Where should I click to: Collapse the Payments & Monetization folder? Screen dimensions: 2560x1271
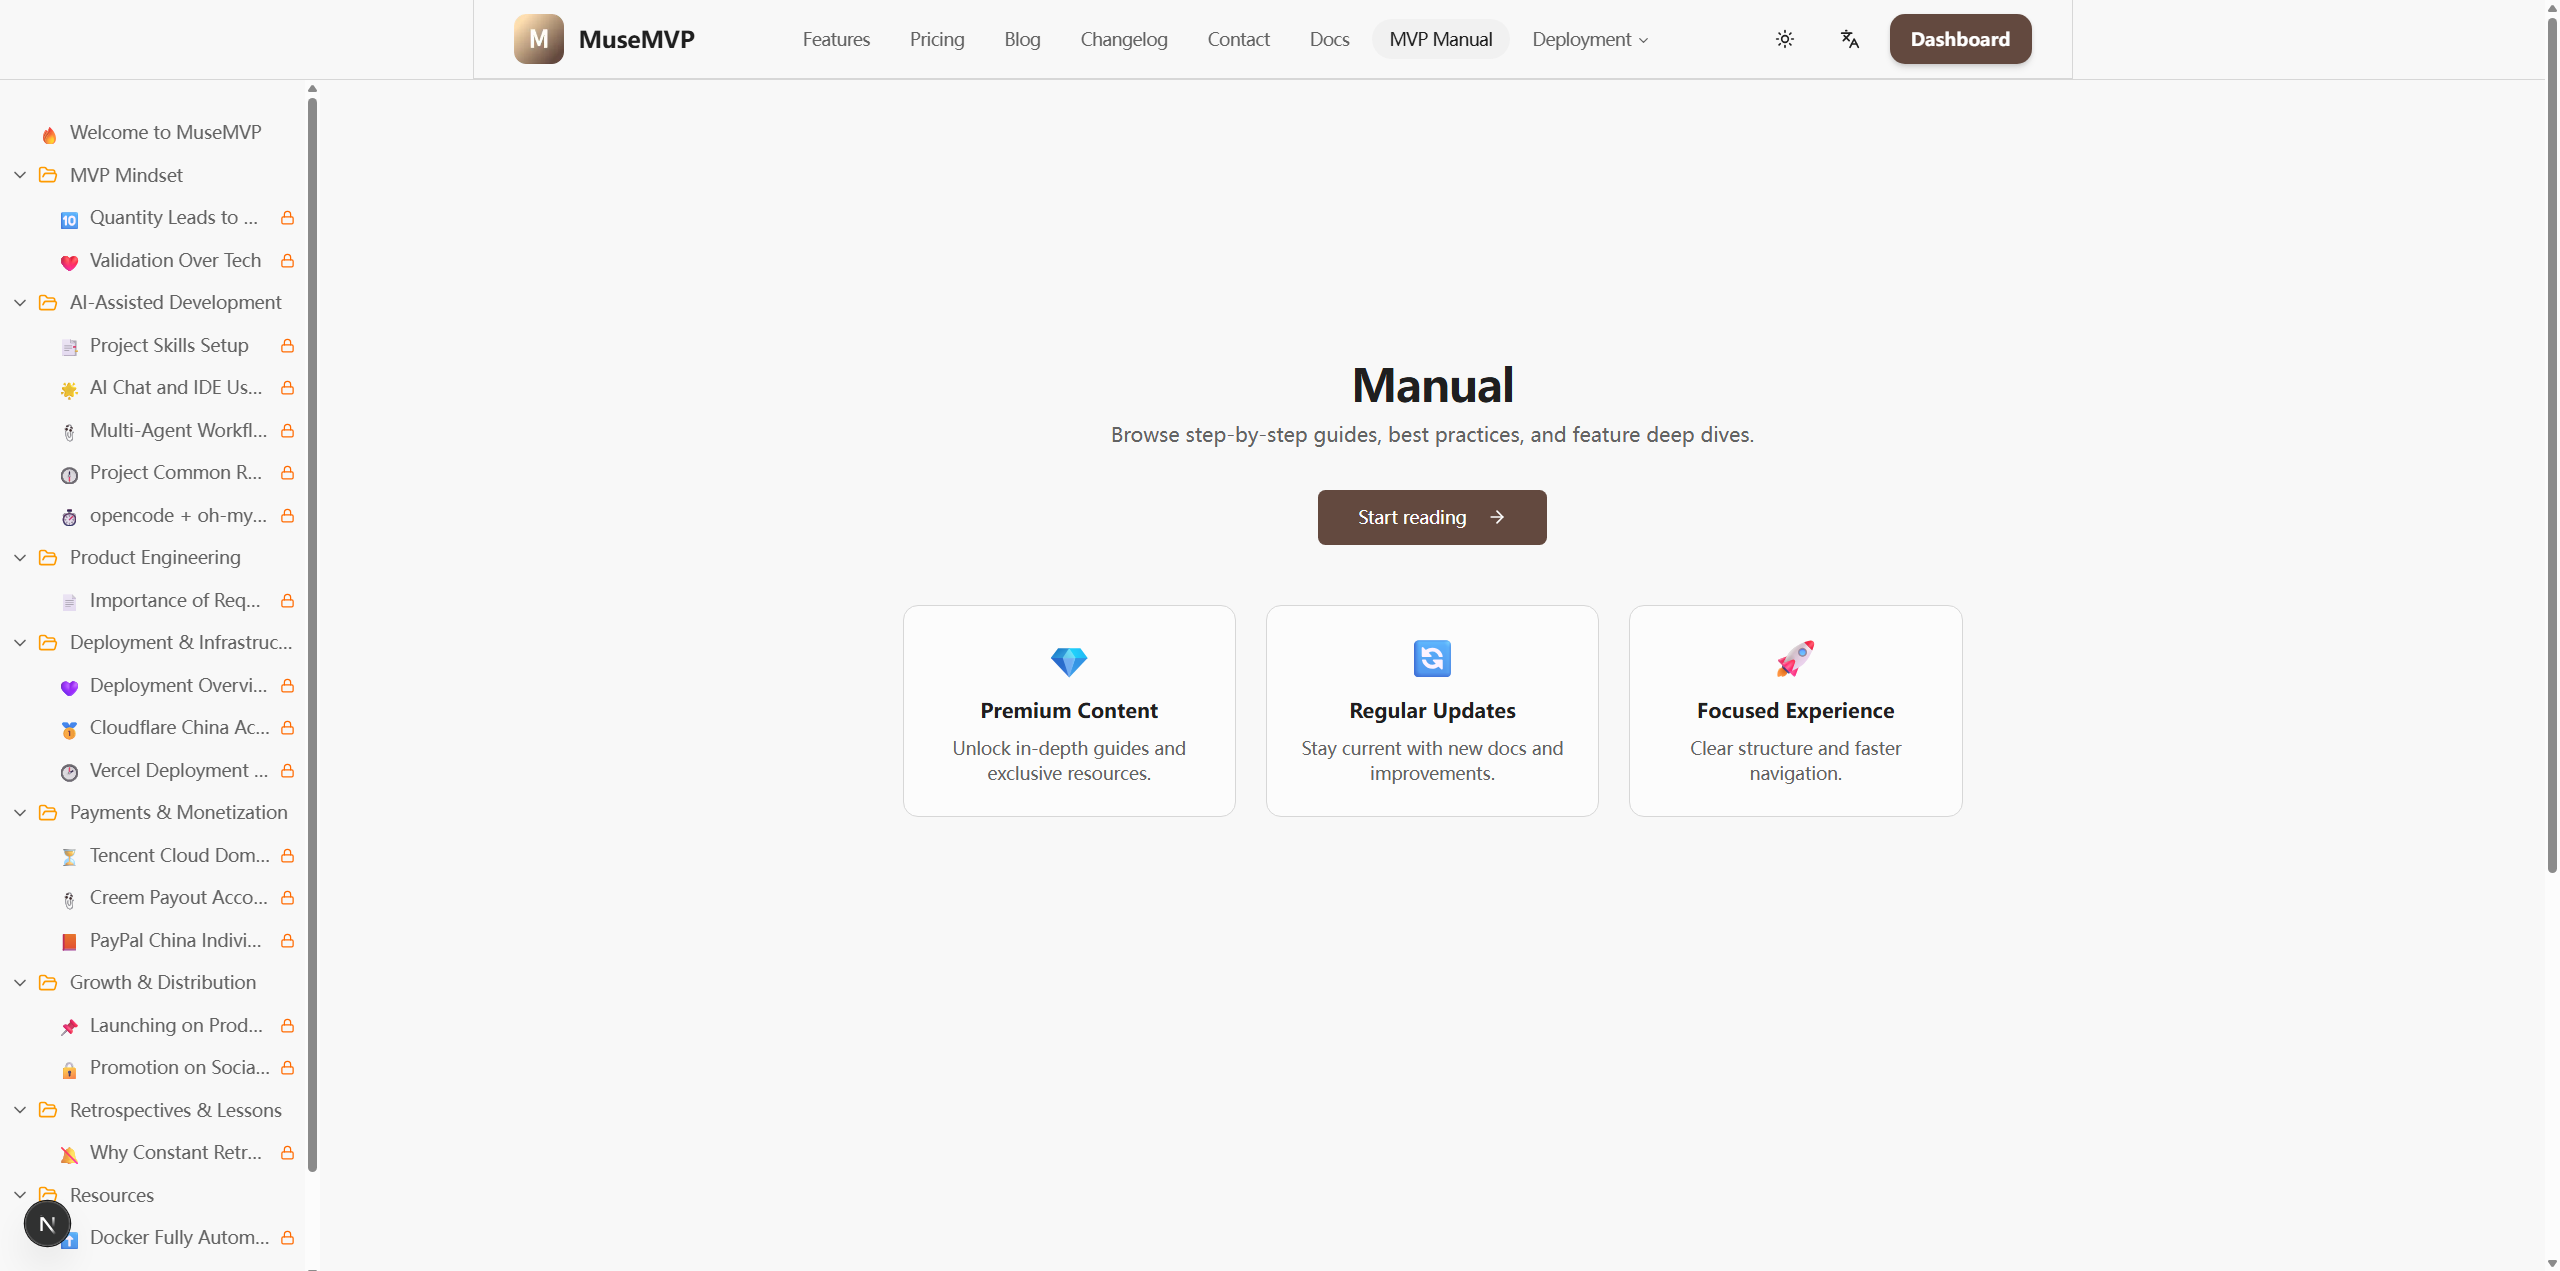(20, 813)
